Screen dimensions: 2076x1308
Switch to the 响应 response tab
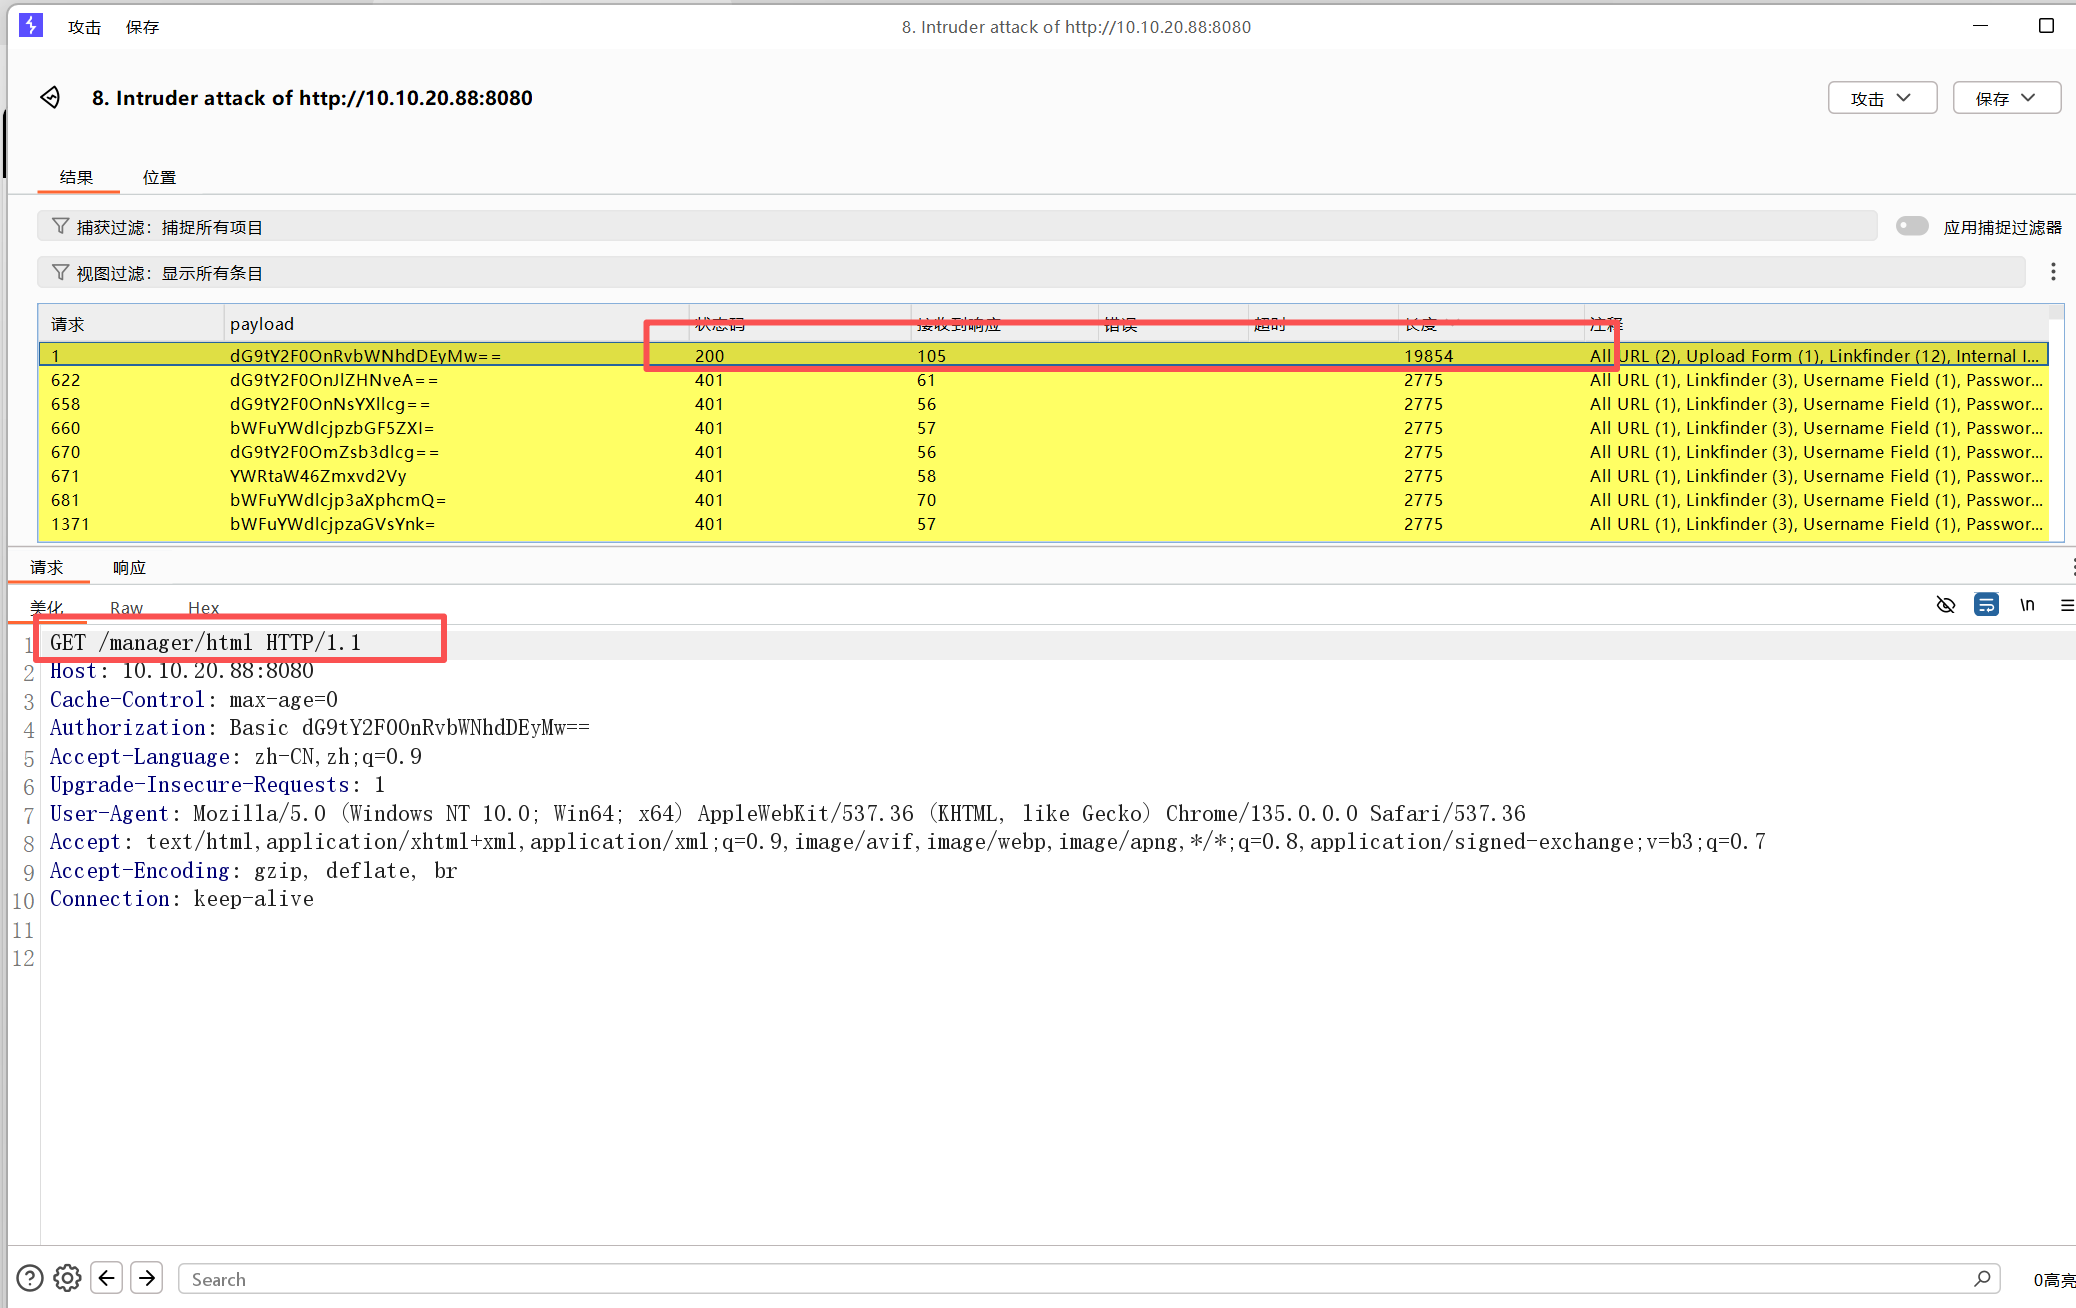[129, 567]
